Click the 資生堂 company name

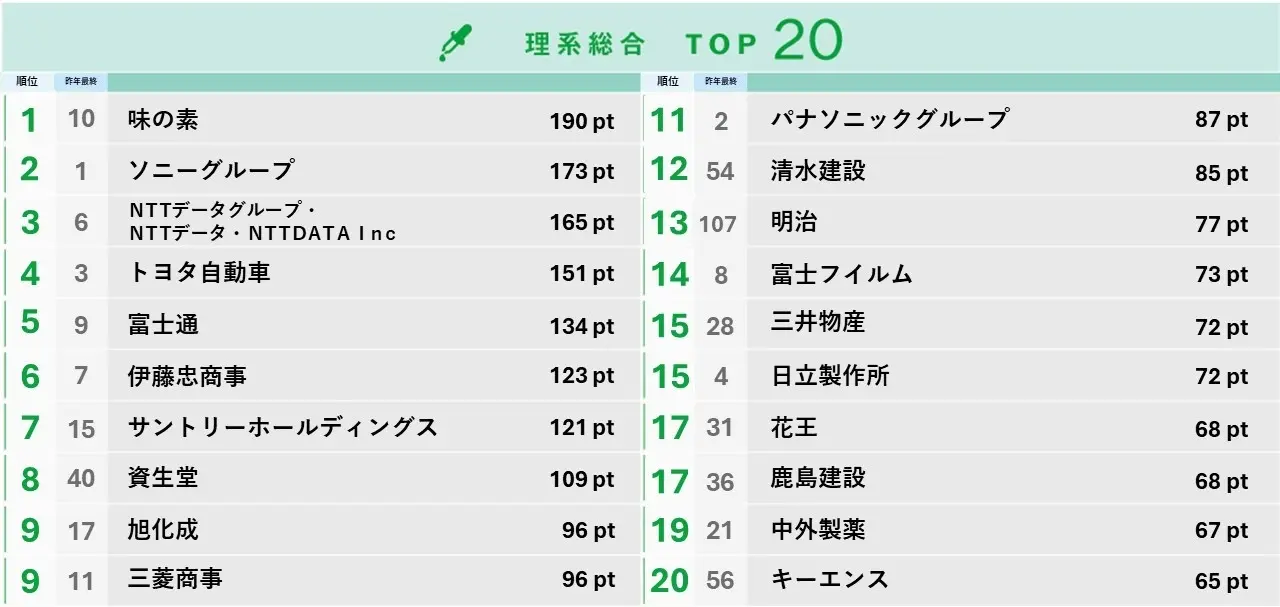[x=163, y=478]
